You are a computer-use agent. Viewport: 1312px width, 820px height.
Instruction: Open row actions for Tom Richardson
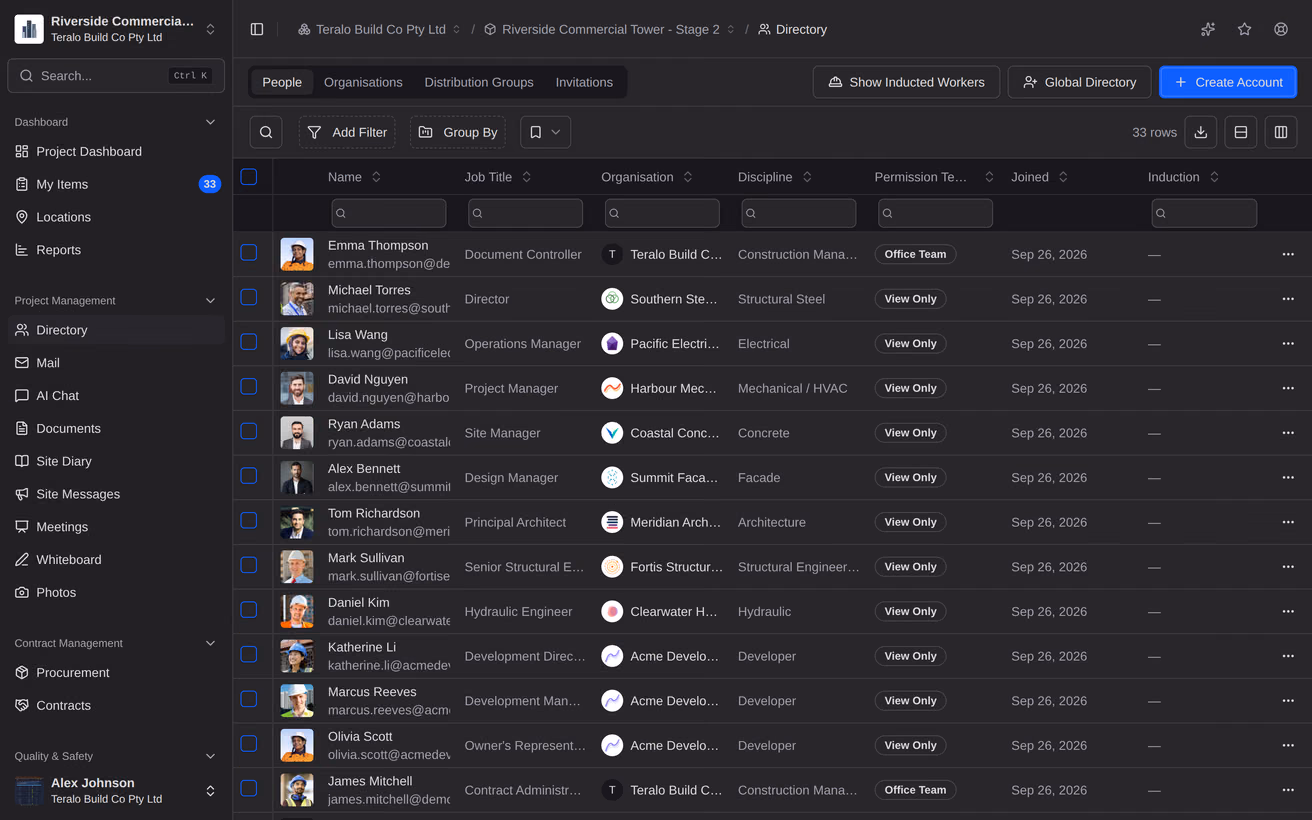tap(1288, 522)
